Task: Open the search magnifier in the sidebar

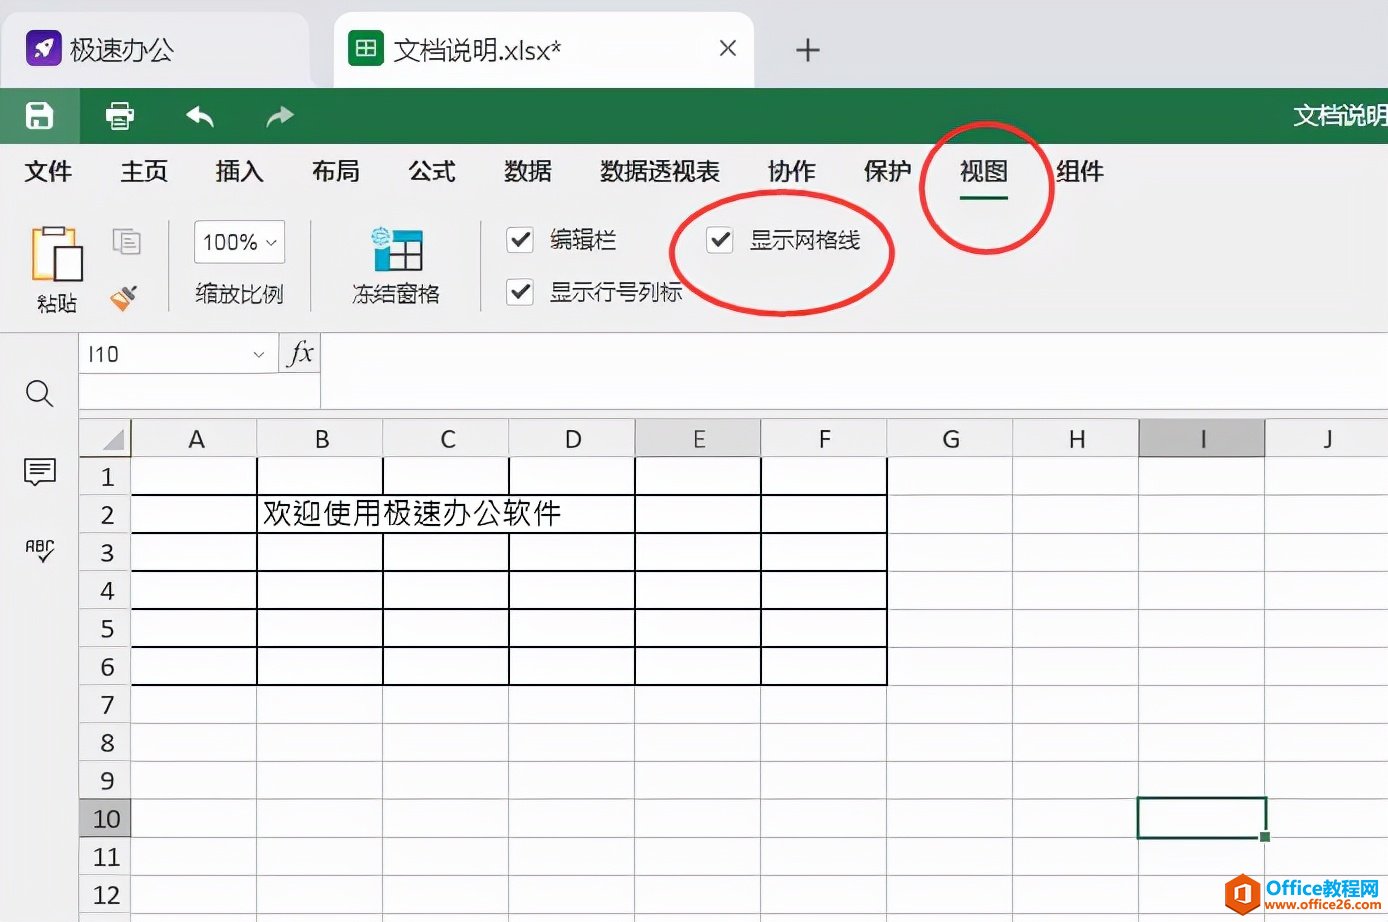Action: pos(38,393)
